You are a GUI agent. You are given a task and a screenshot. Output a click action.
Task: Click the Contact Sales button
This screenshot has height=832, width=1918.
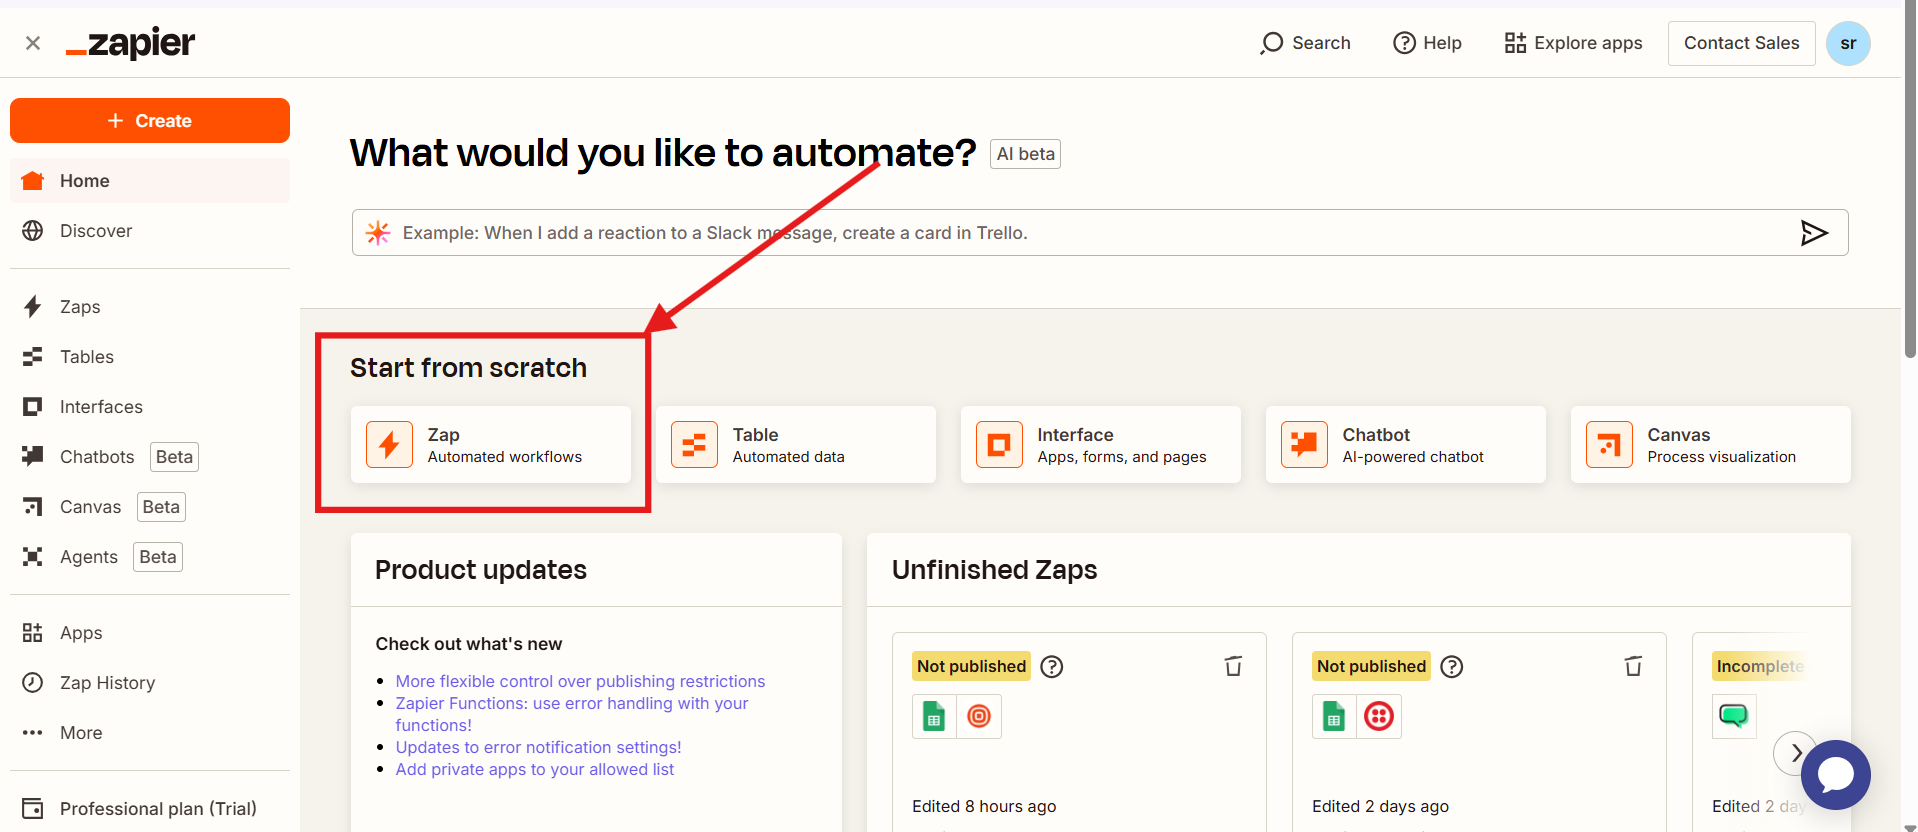(x=1741, y=43)
